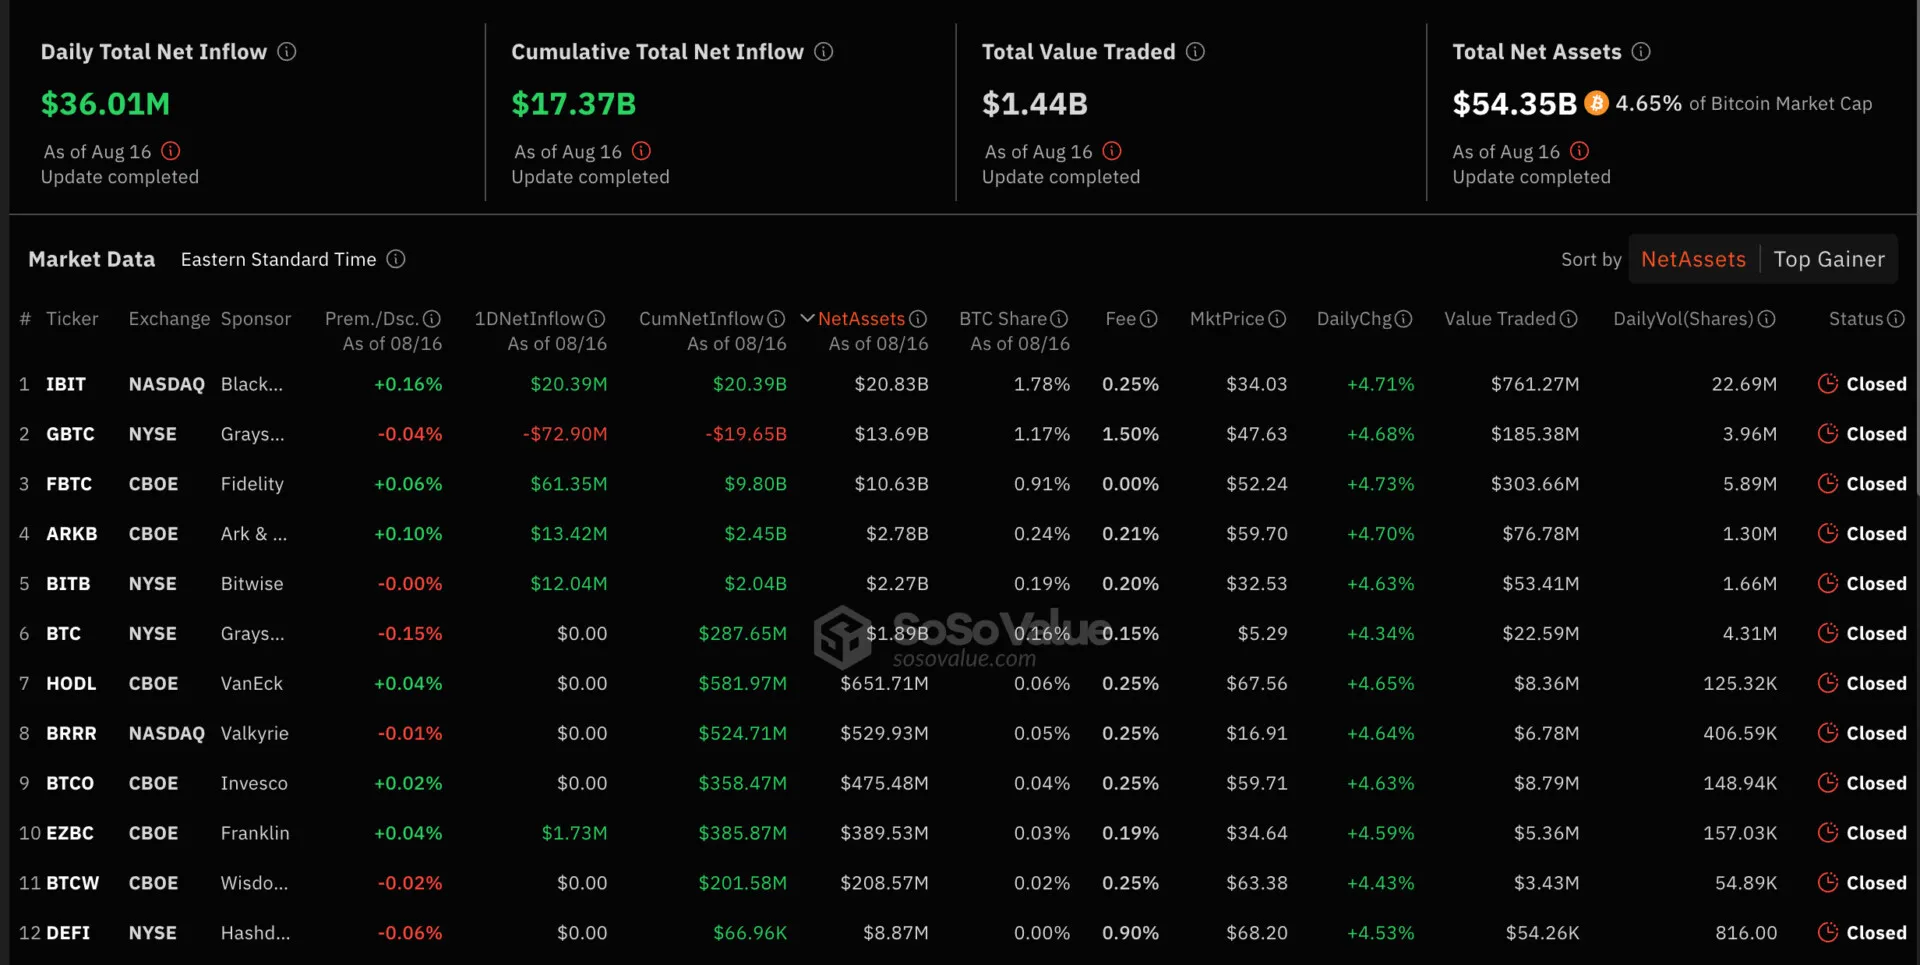Open BTCO ticker row
Viewport: 1920px width, 965px height.
[70, 784]
